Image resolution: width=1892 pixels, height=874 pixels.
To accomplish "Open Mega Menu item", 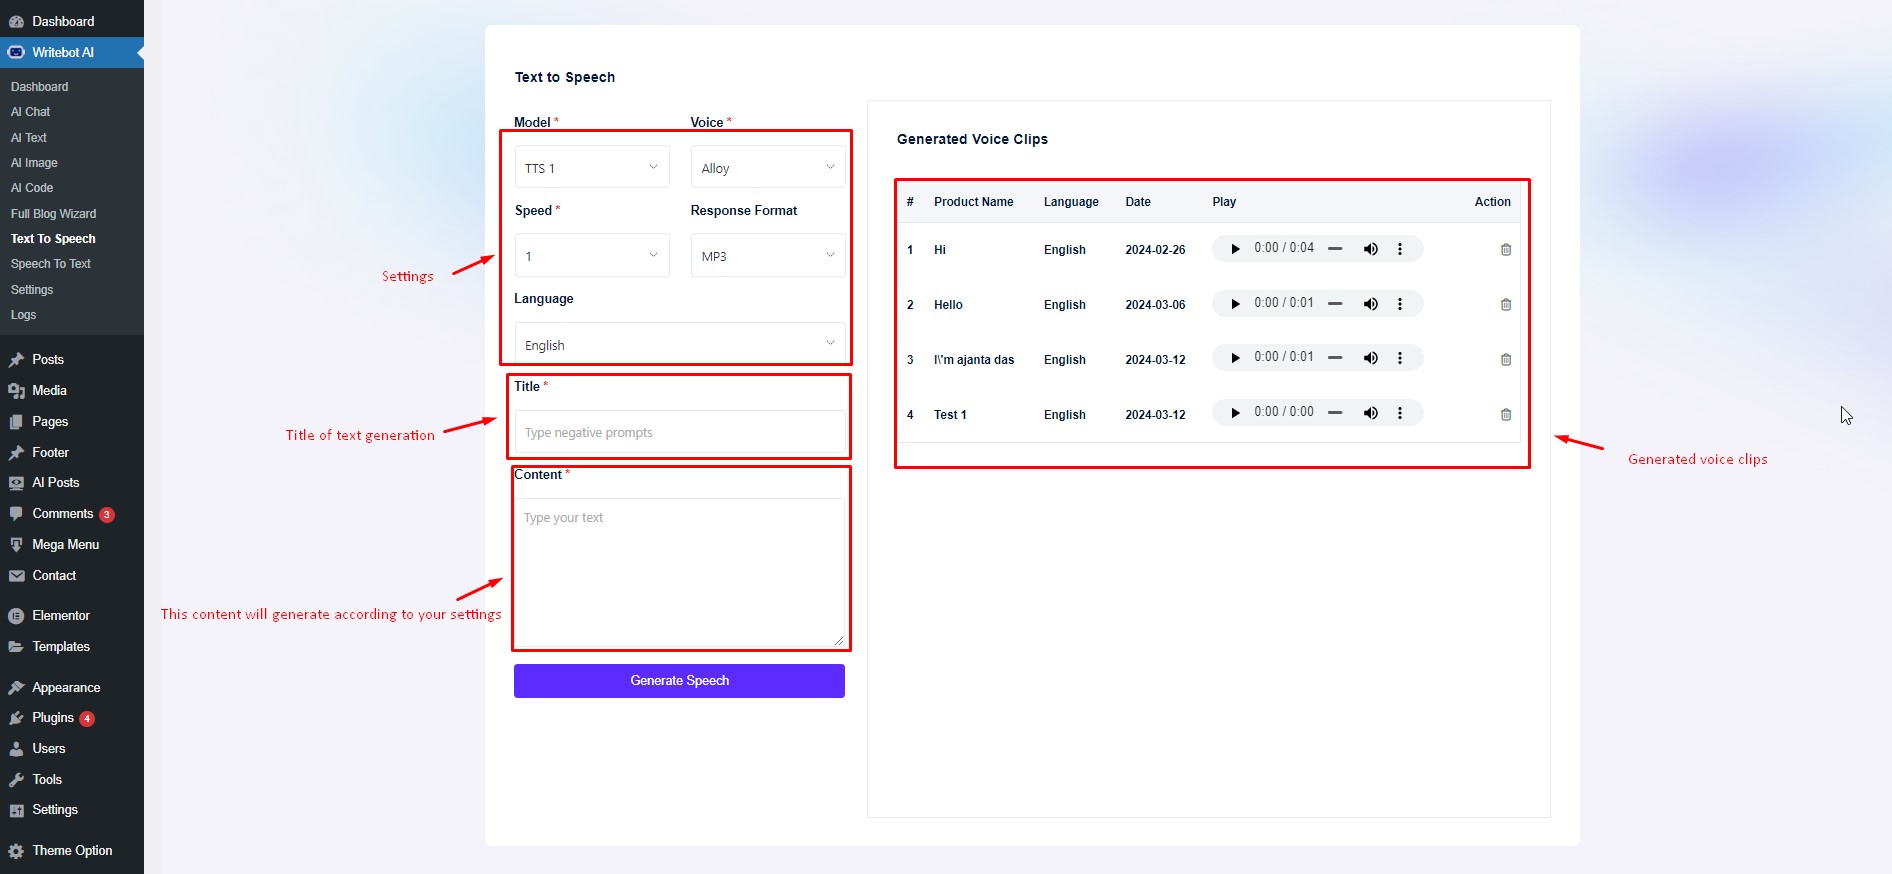I will [72, 544].
